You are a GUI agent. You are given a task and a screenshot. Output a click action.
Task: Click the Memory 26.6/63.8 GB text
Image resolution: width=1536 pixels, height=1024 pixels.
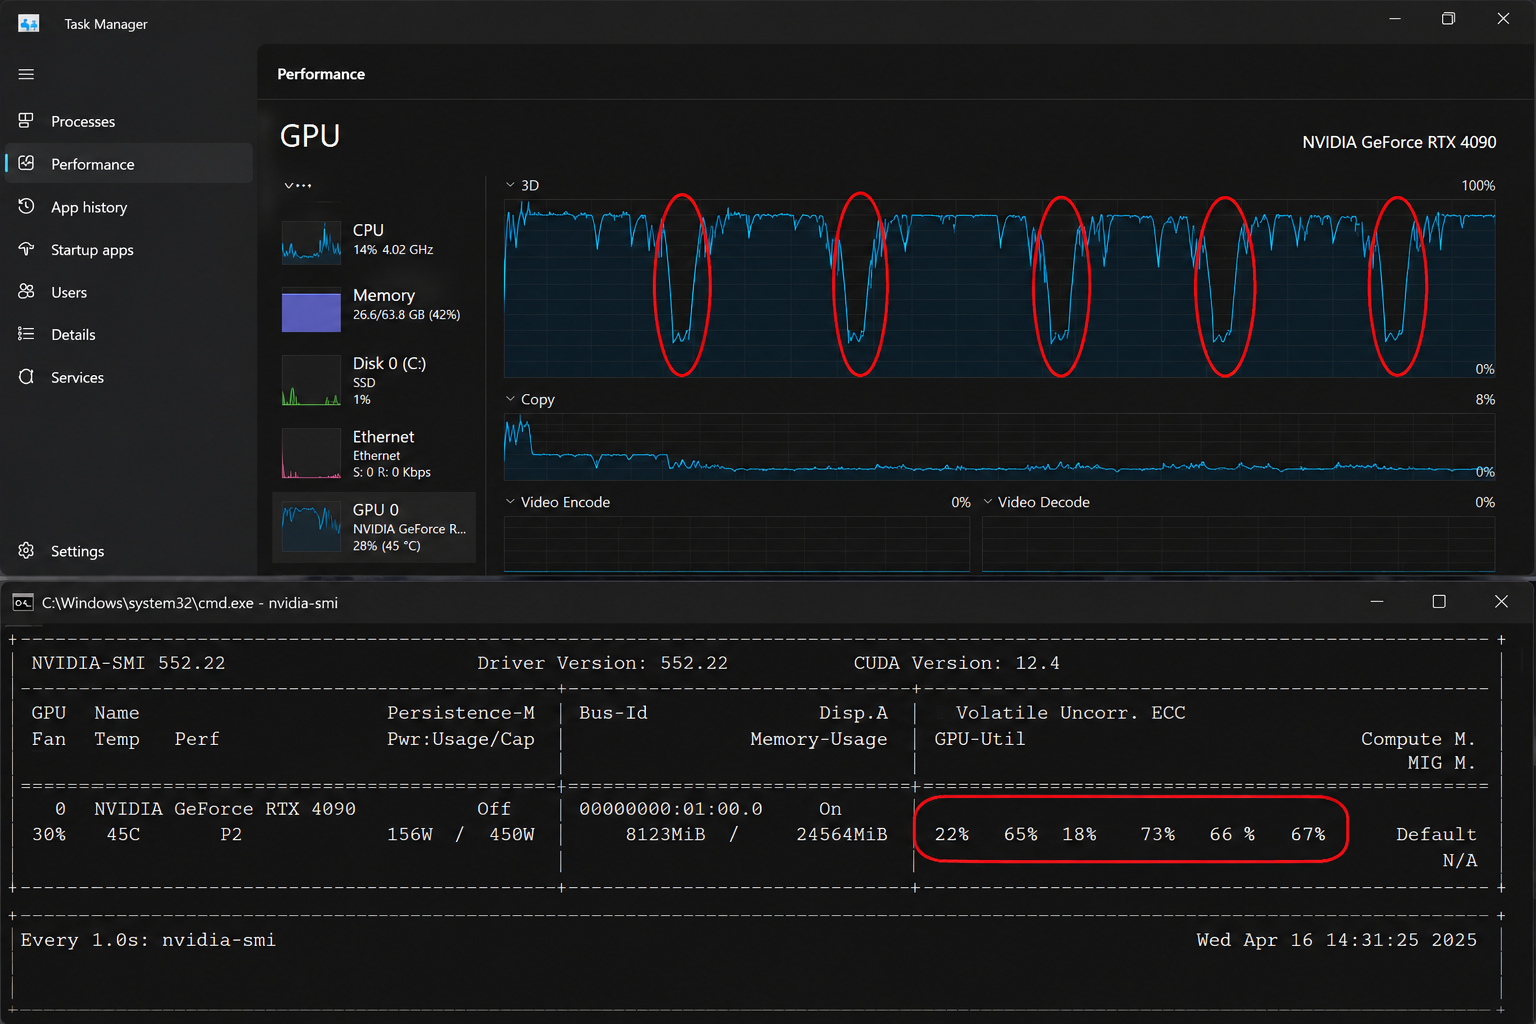pos(406,314)
